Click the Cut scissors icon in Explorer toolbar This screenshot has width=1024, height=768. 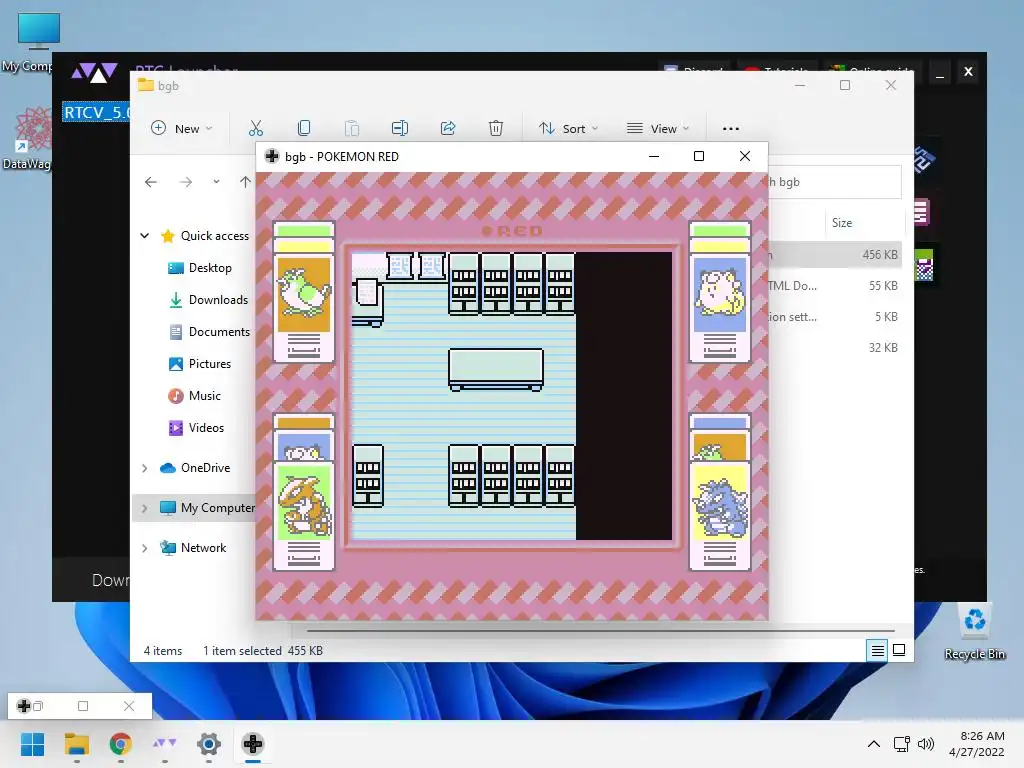coord(255,128)
